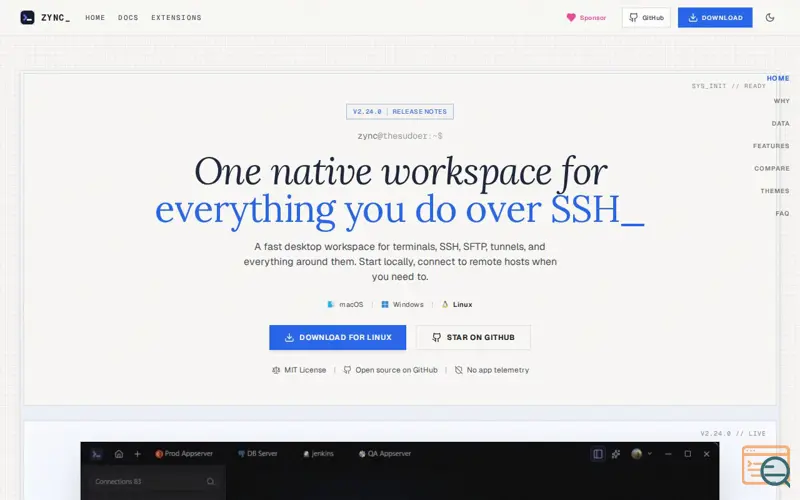The height and width of the screenshot is (500, 800).
Task: Click the V2.24.0 version badge
Action: [367, 111]
